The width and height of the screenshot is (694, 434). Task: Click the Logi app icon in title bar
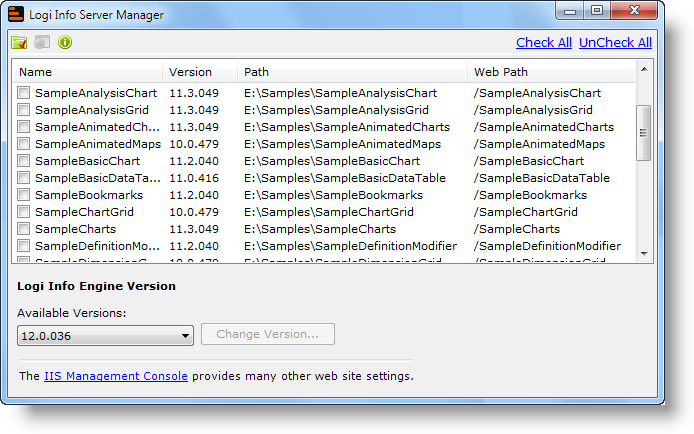click(x=16, y=14)
